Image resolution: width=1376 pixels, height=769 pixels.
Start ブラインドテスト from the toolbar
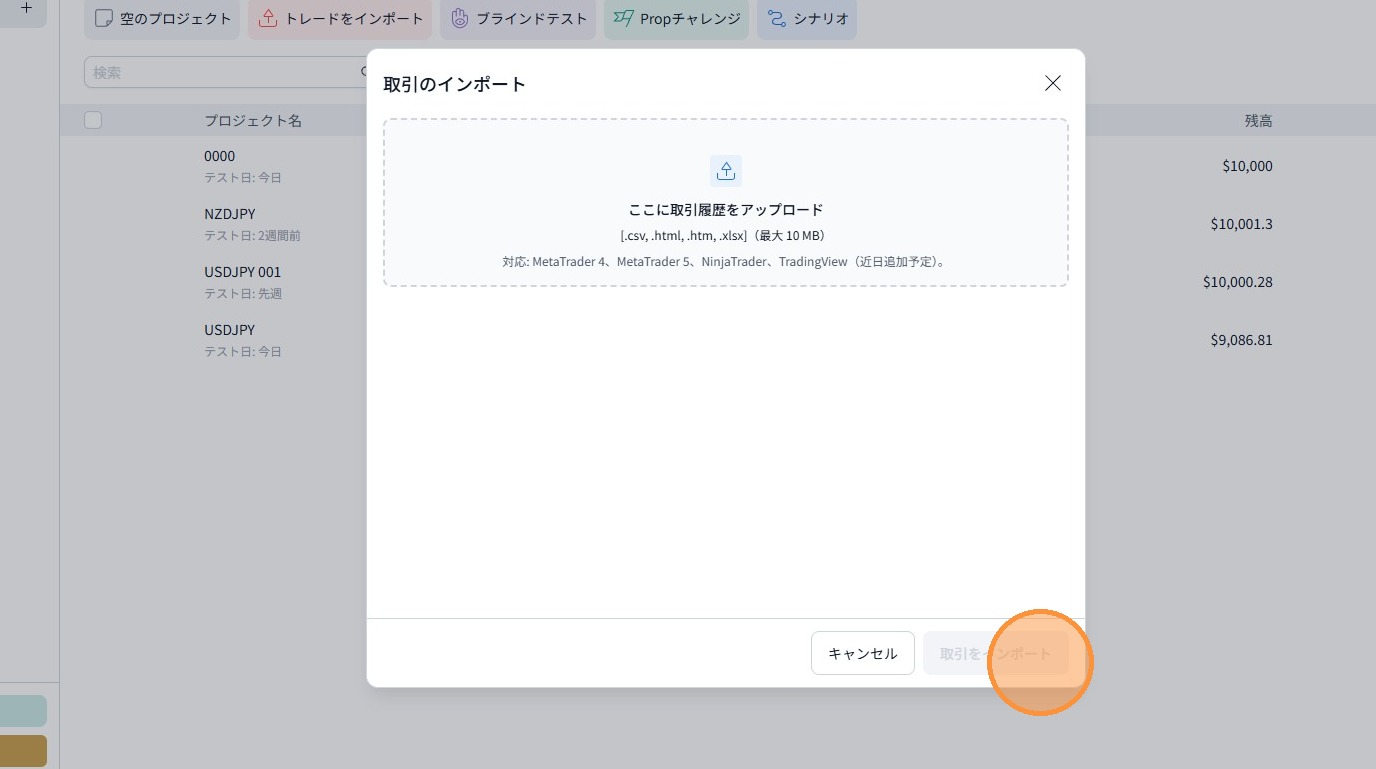coord(518,19)
